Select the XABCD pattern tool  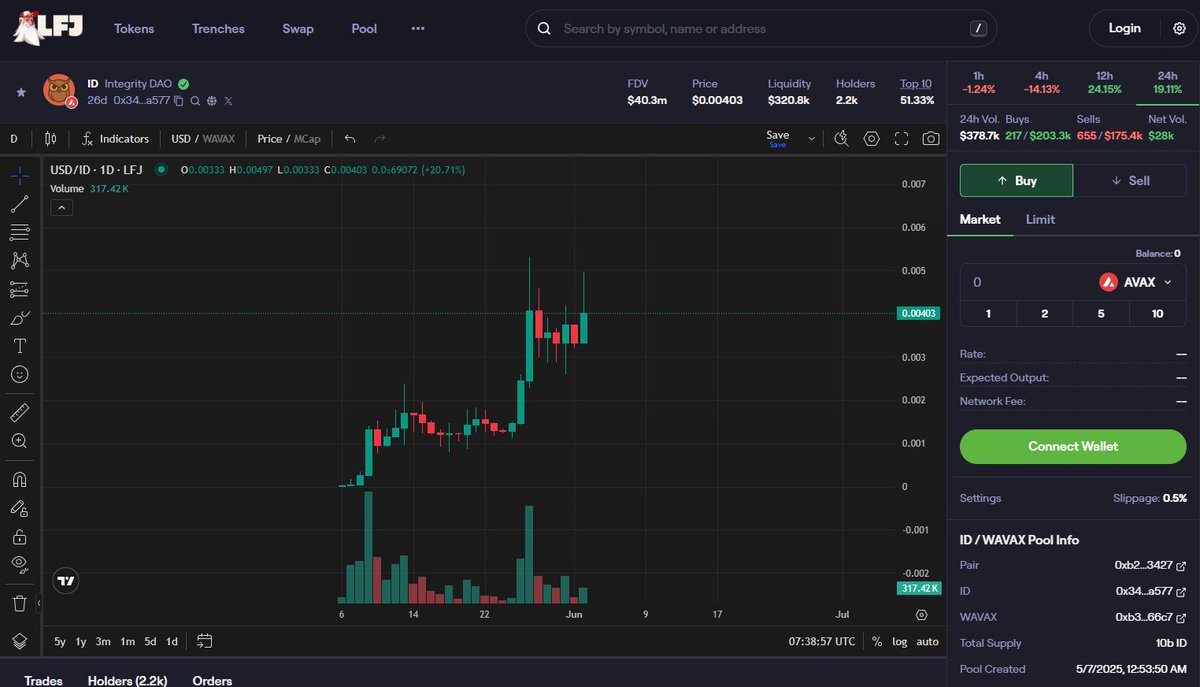click(x=19, y=261)
